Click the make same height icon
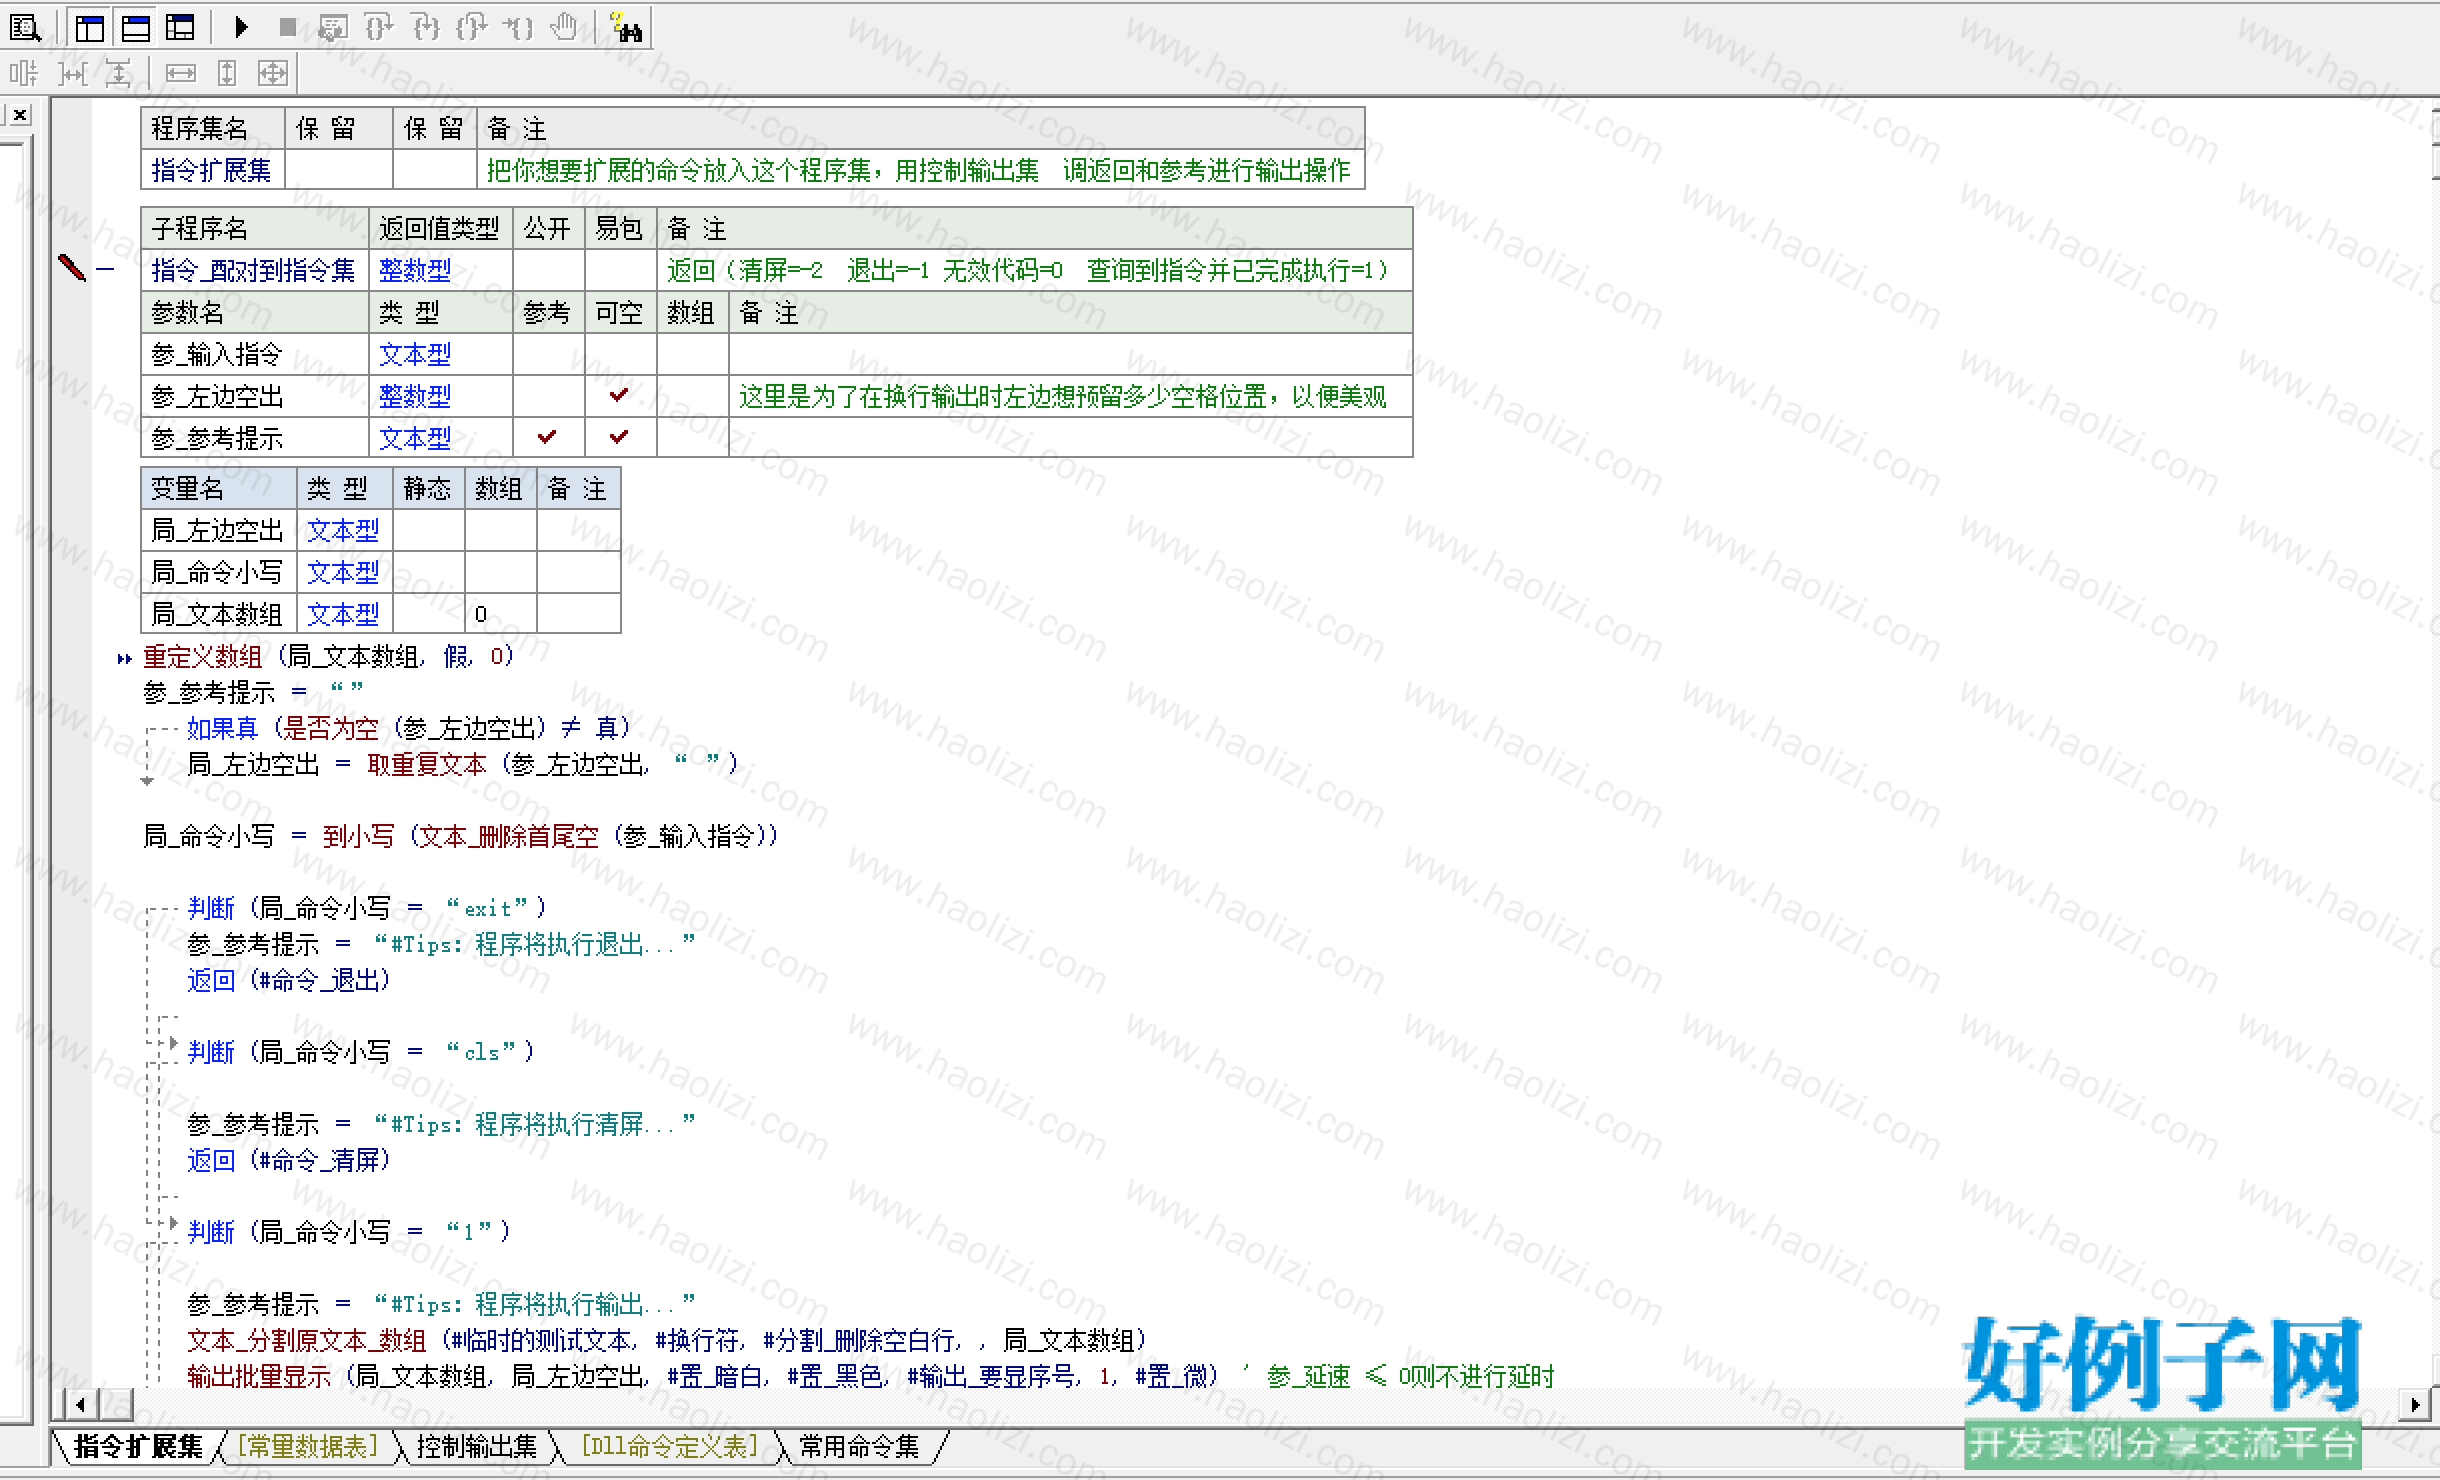The height and width of the screenshot is (1480, 2440). (227, 73)
